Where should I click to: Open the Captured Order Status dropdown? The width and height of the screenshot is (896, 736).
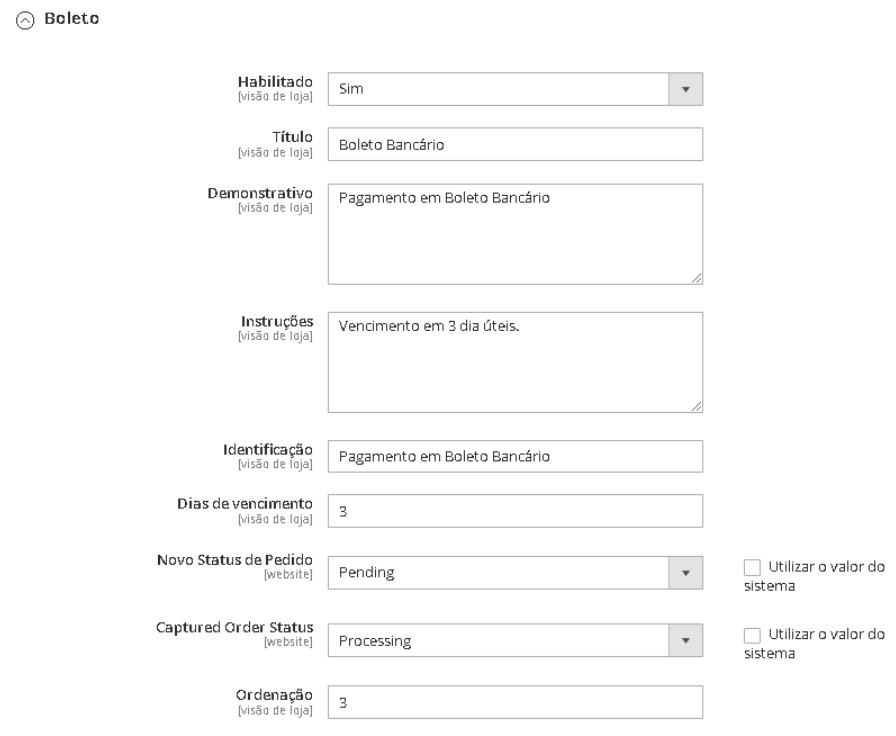click(x=498, y=640)
